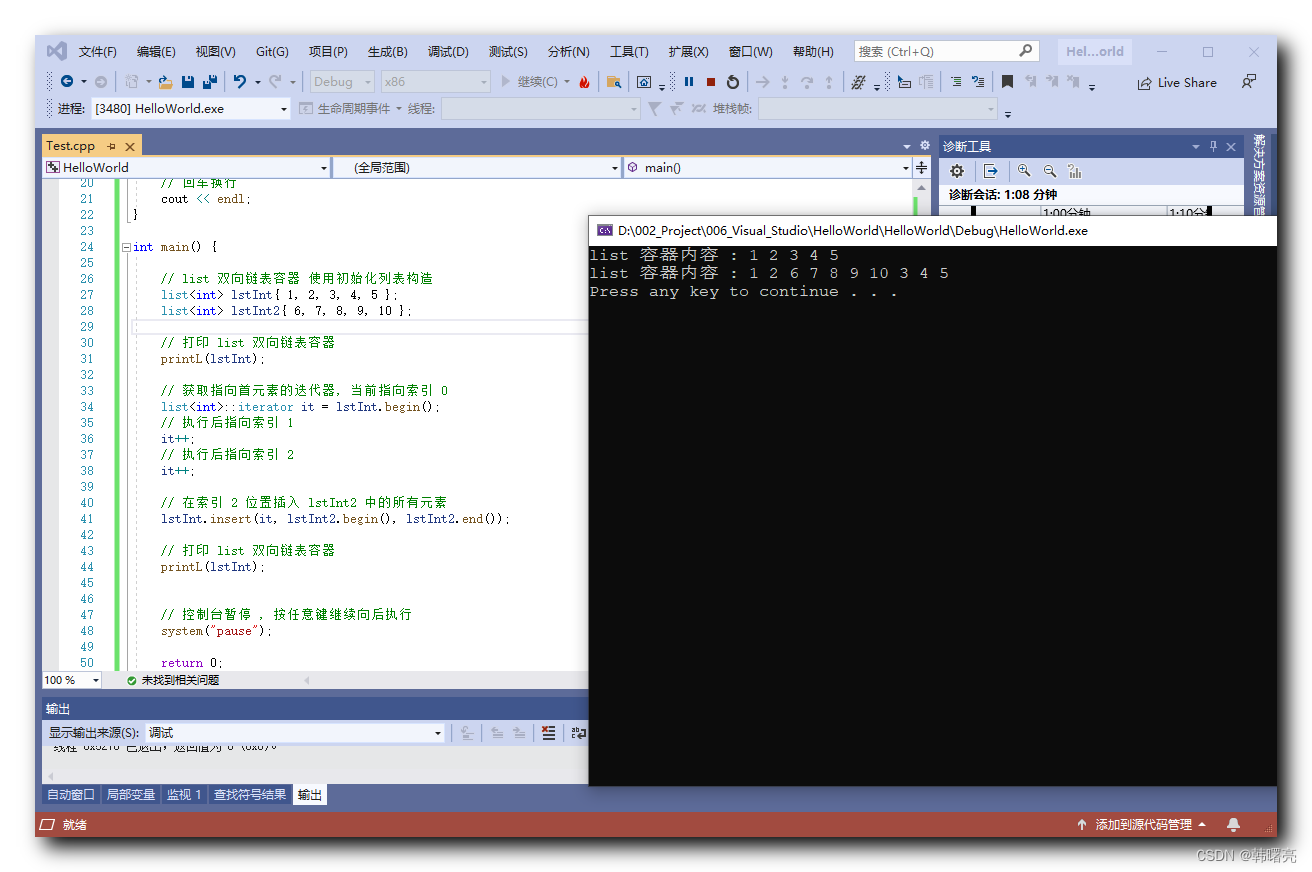Click 添加到源代码管理 in the status bar
This screenshot has height=872, width=1312.
pos(1142,825)
